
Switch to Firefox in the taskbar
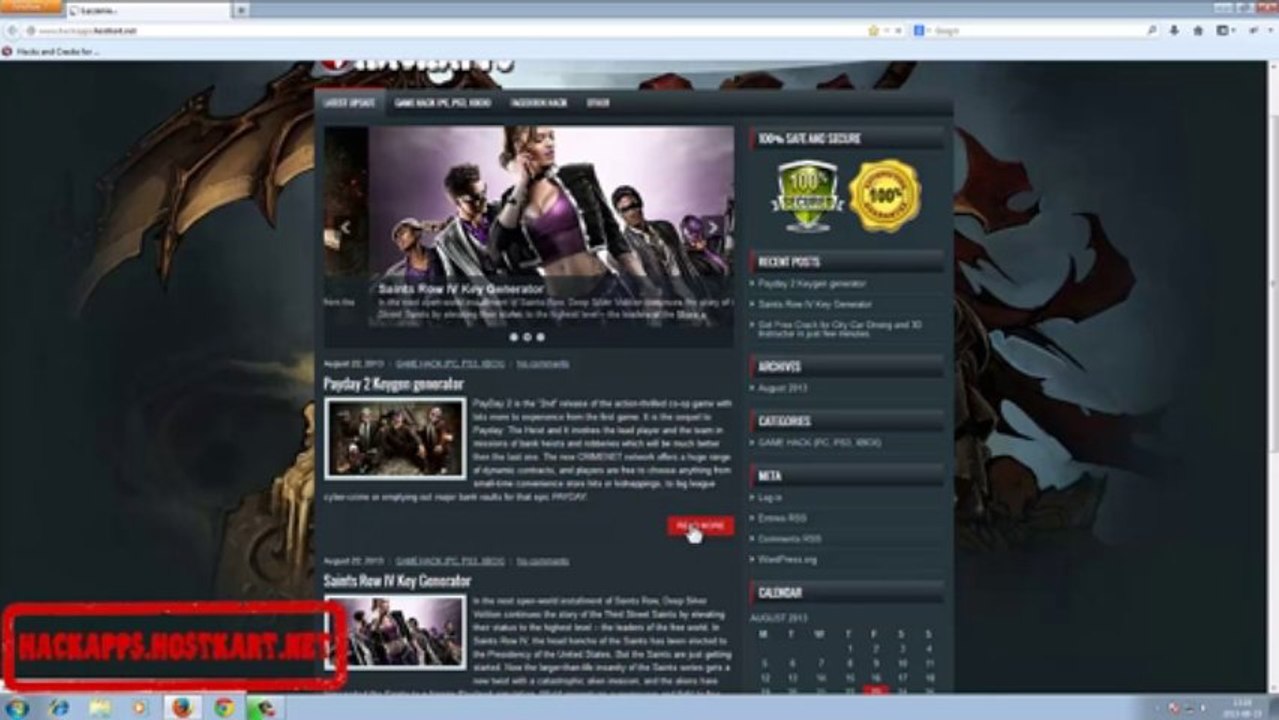(x=182, y=708)
